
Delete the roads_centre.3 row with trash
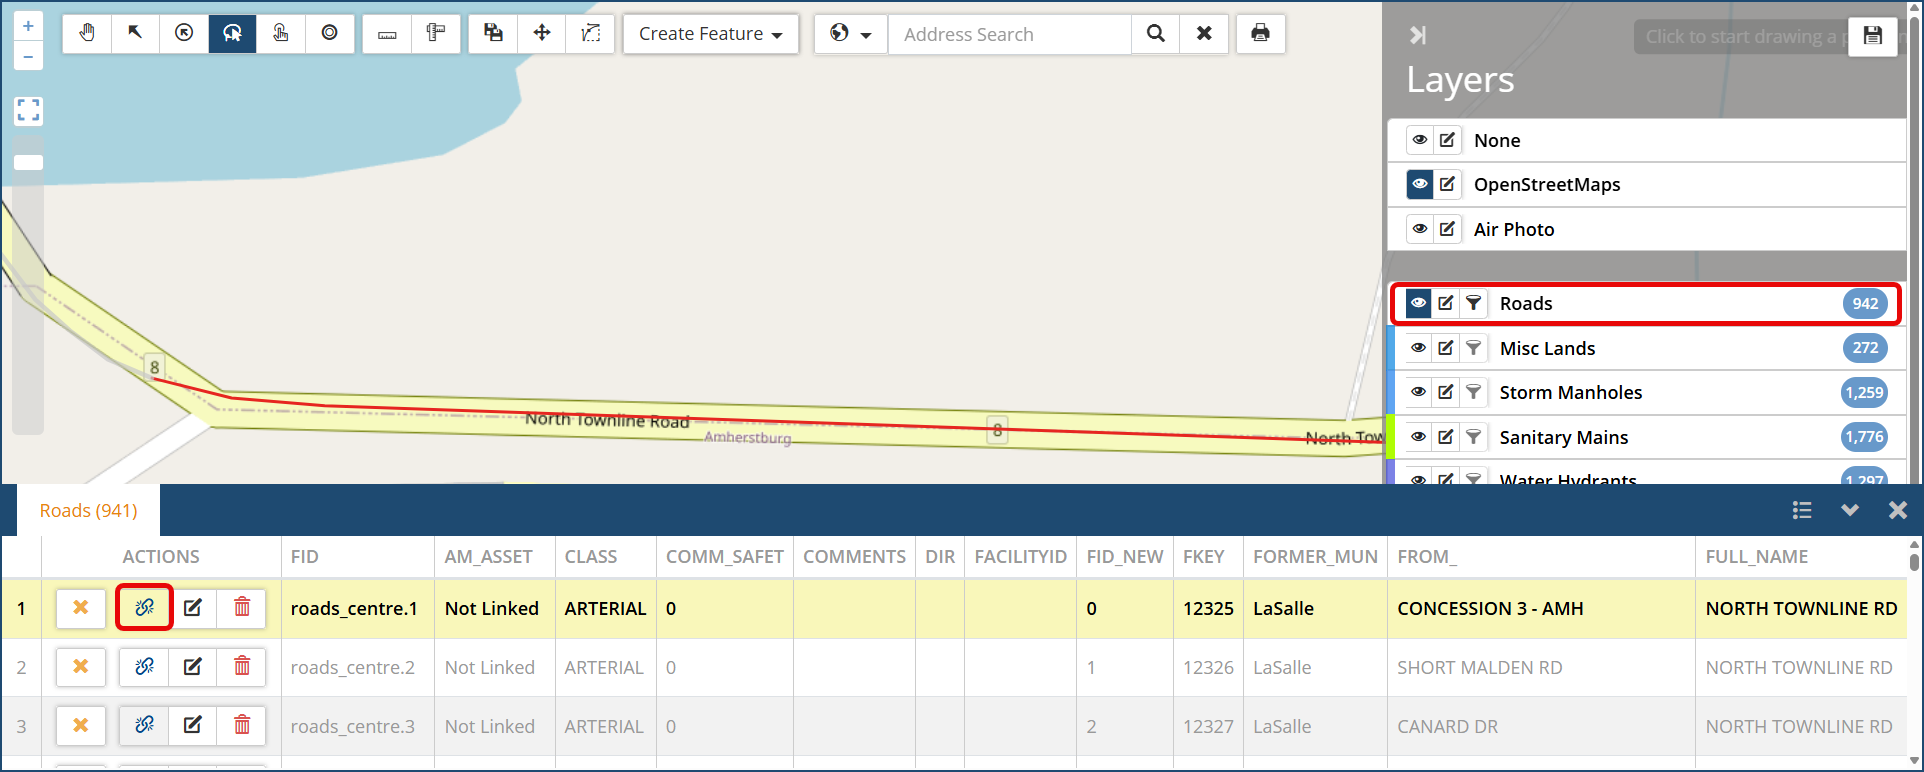[242, 725]
